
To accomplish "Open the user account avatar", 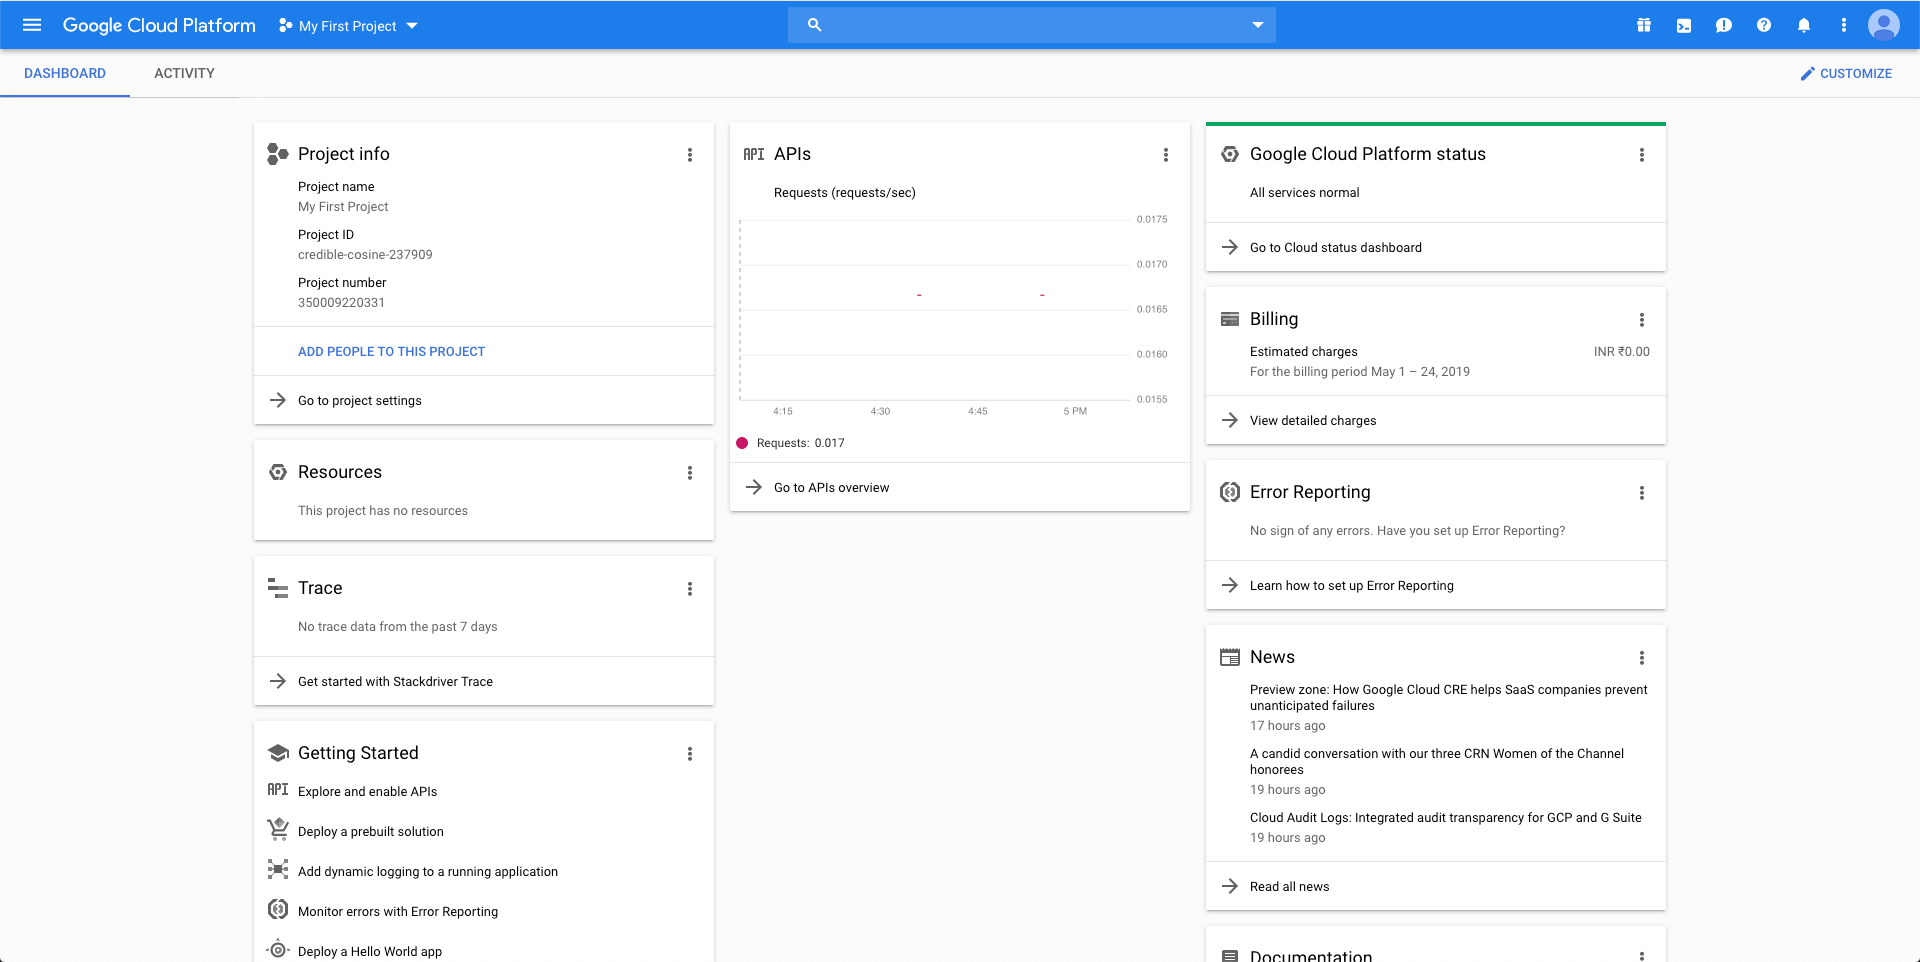I will 1884,25.
